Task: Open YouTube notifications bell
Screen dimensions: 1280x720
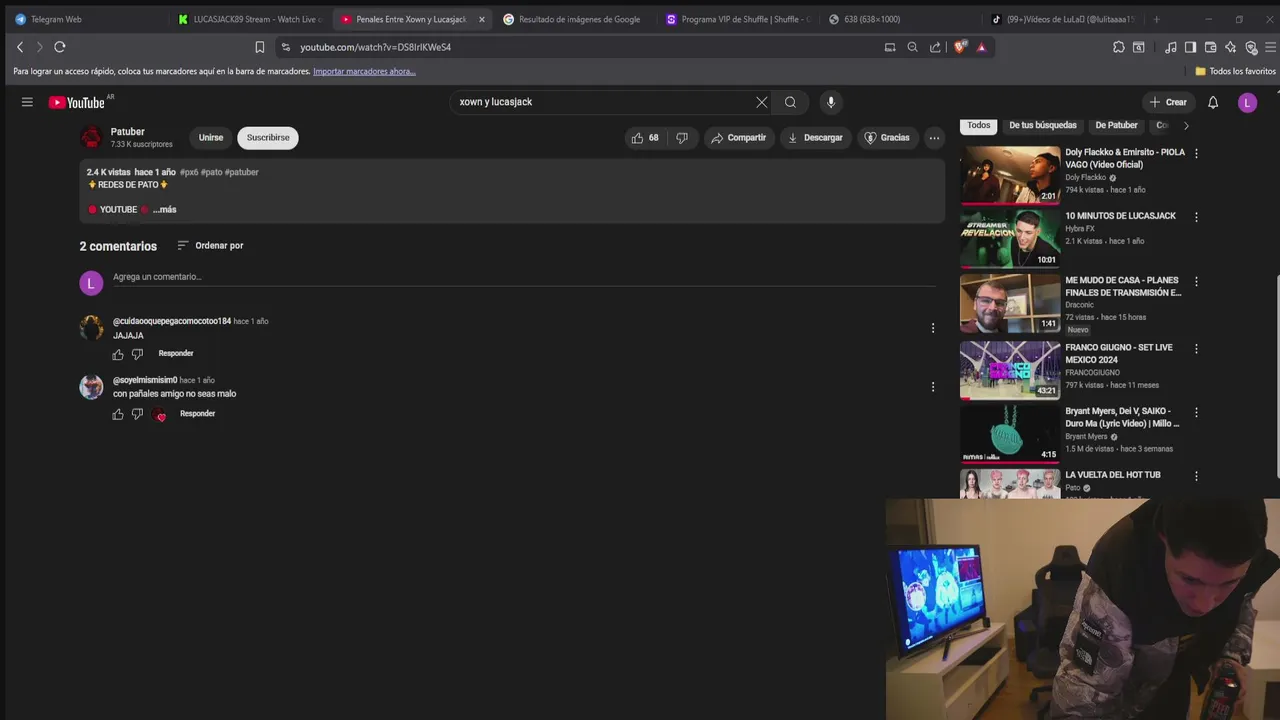Action: tap(1213, 102)
